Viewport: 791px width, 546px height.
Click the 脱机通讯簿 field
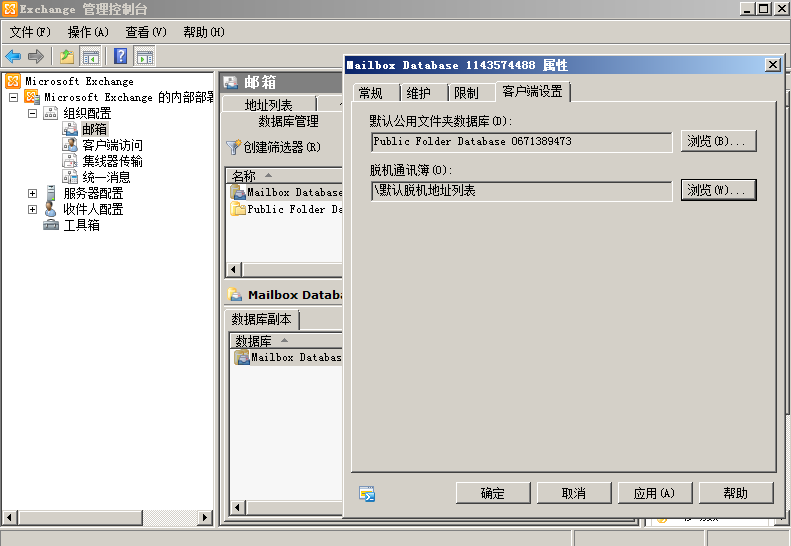[x=522, y=191]
